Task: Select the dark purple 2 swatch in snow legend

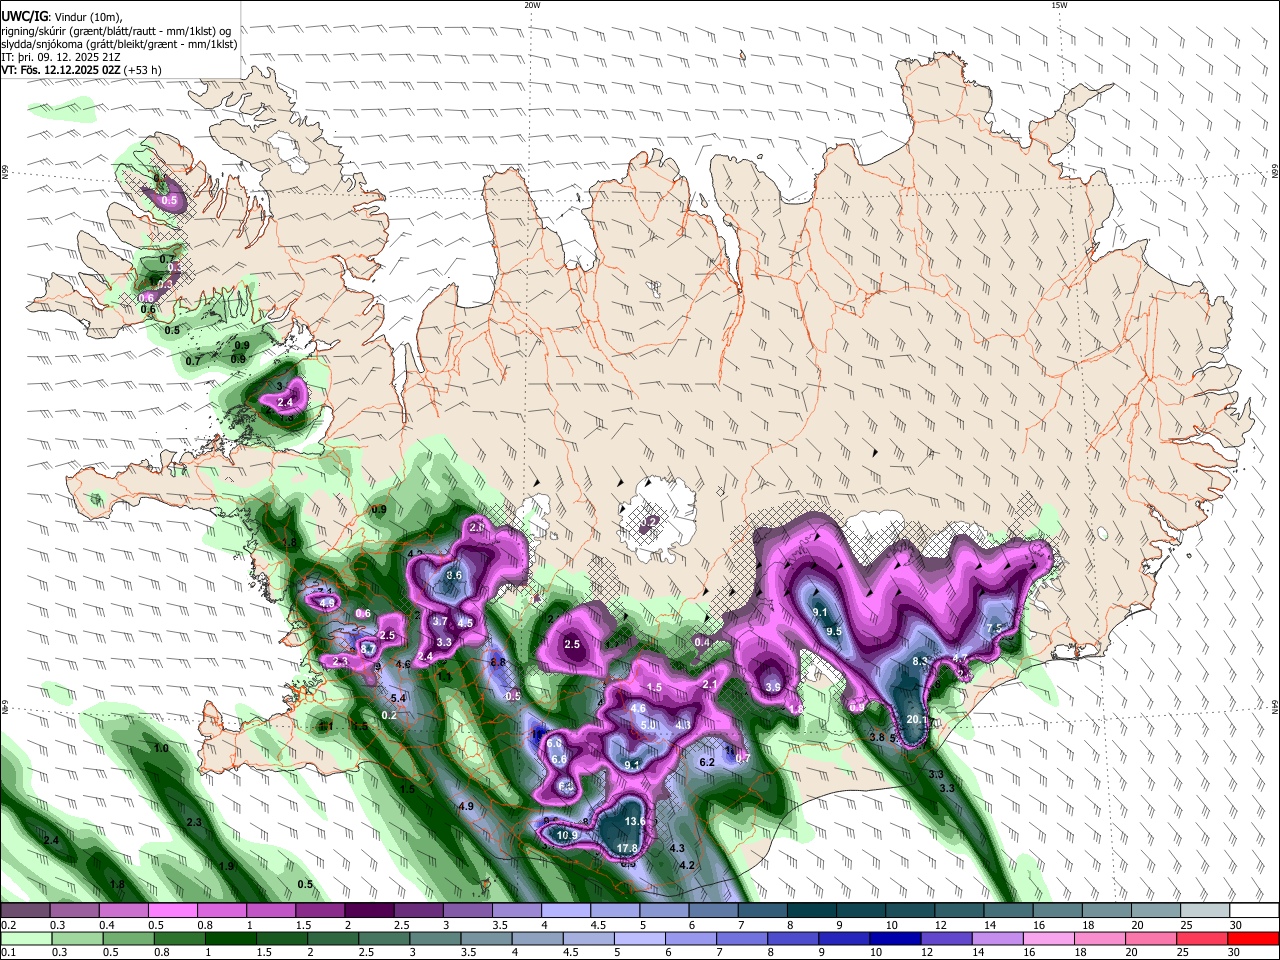Action: tap(368, 911)
